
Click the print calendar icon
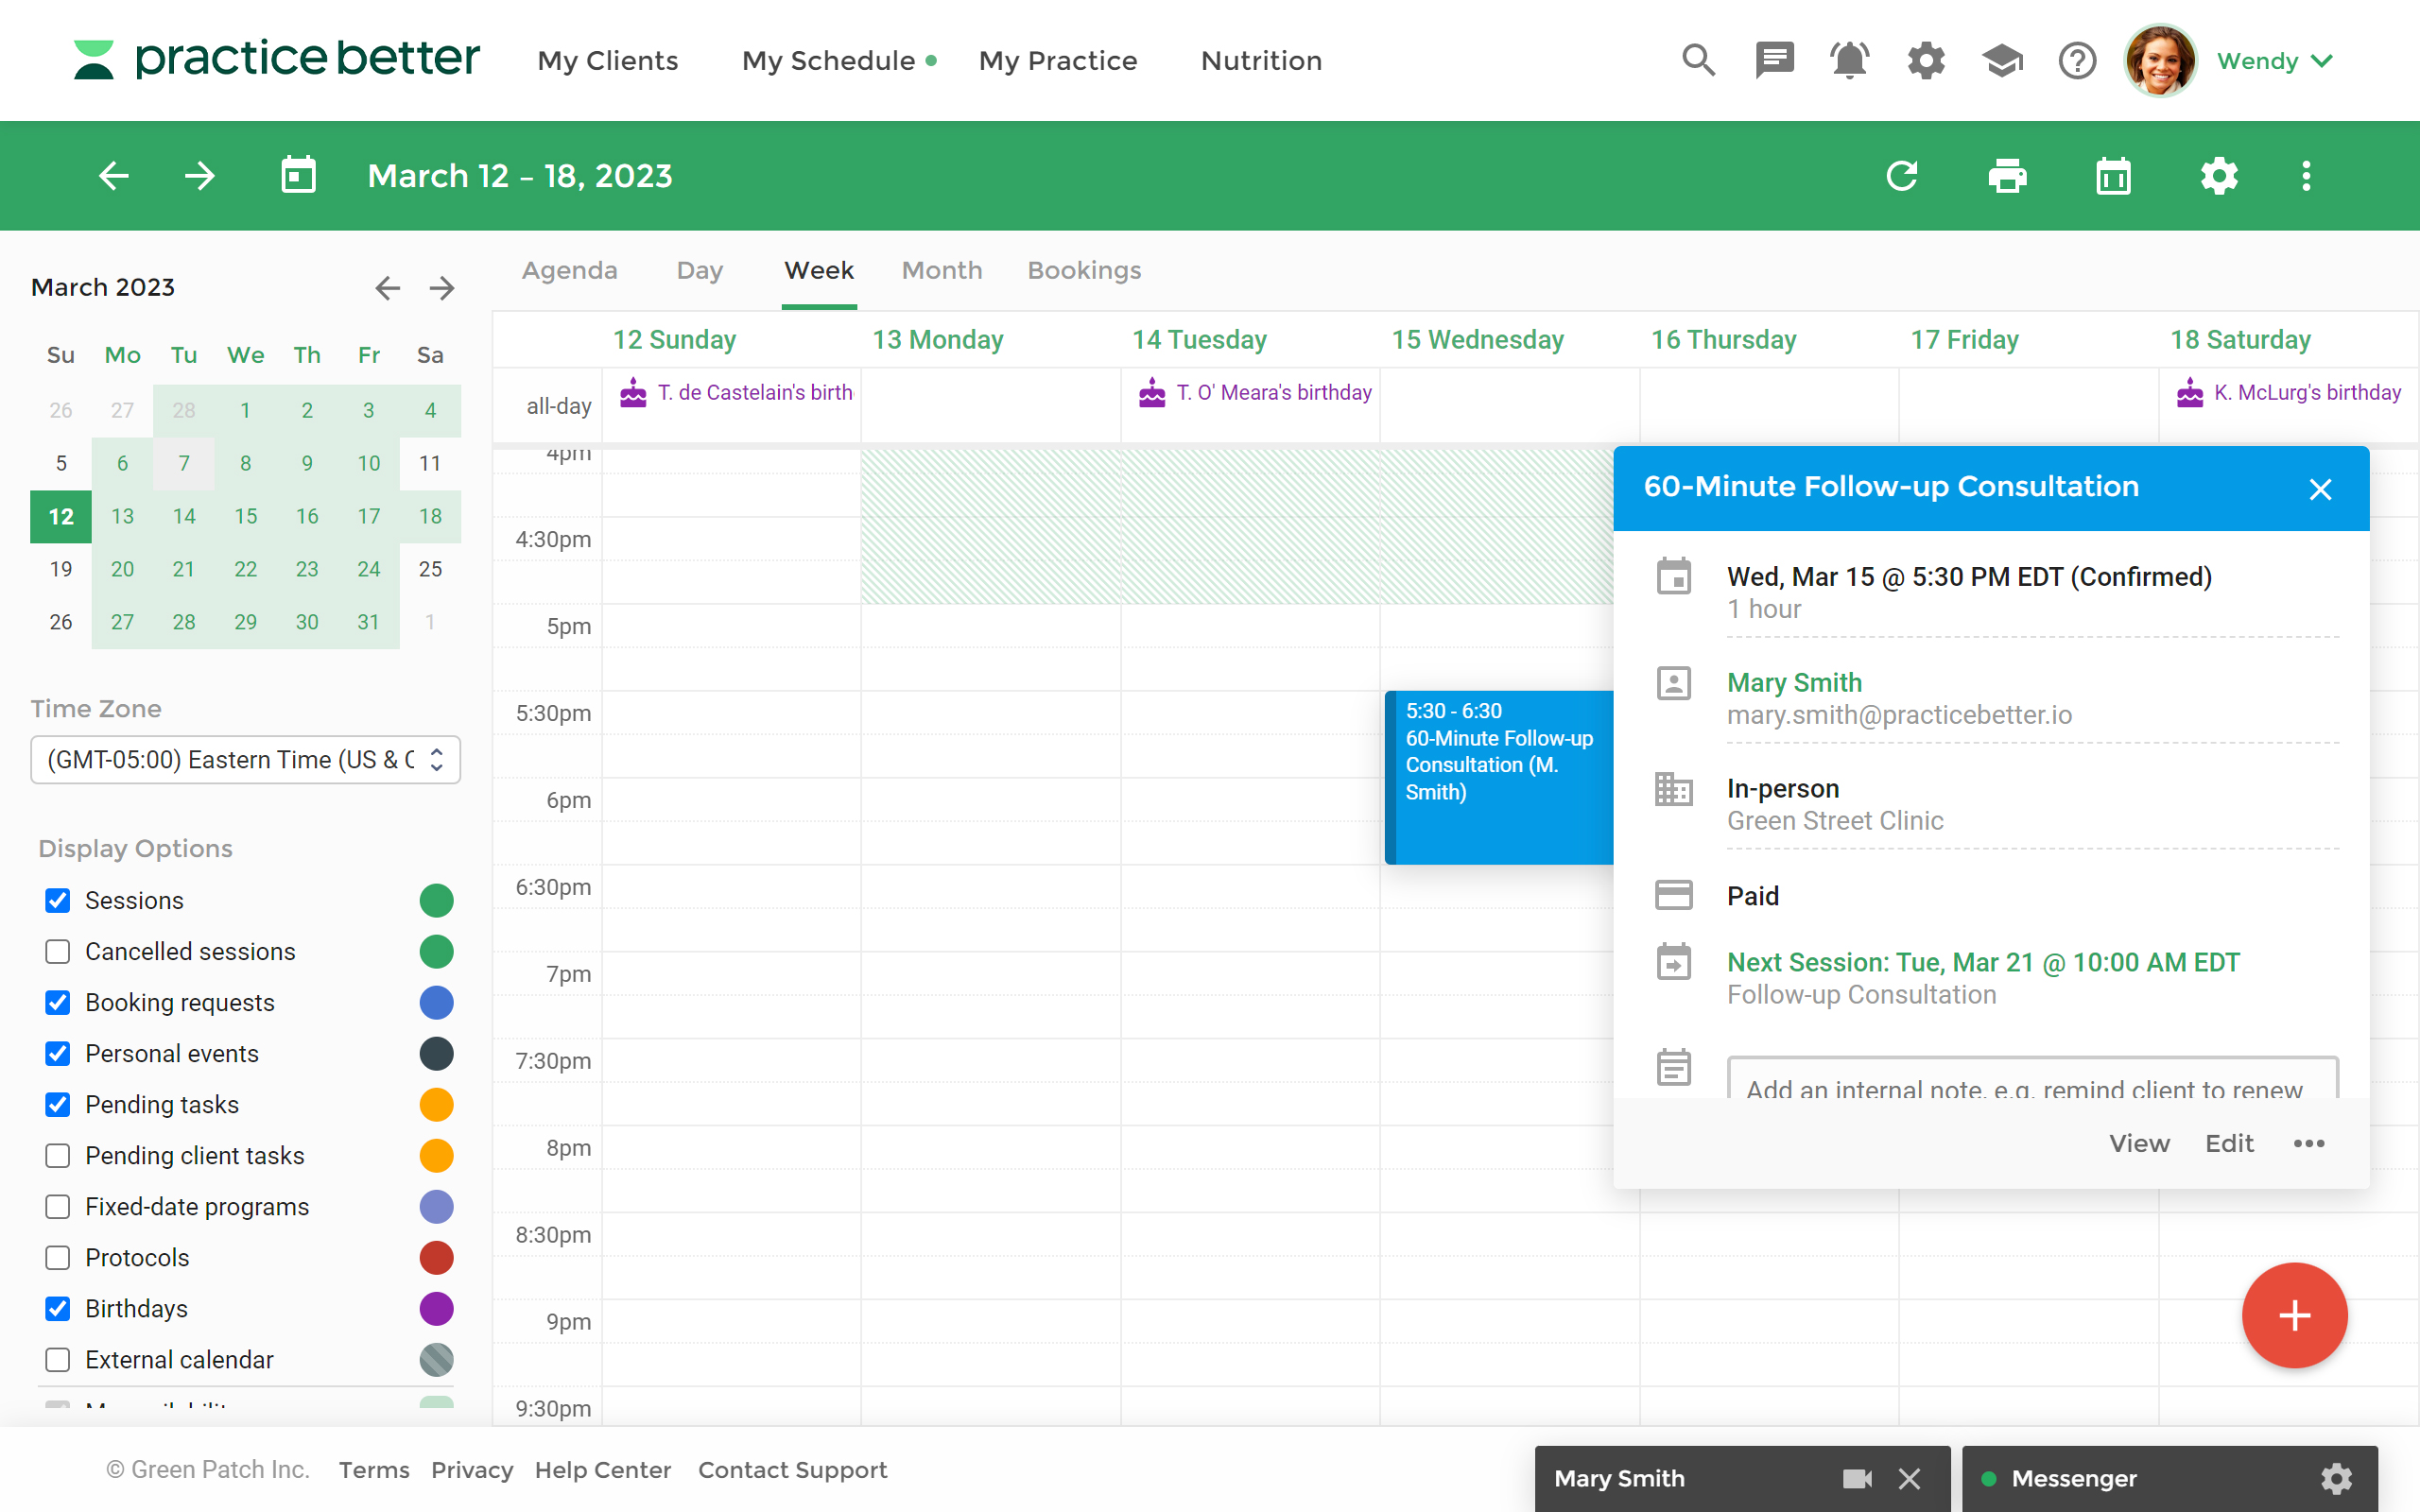2007,176
